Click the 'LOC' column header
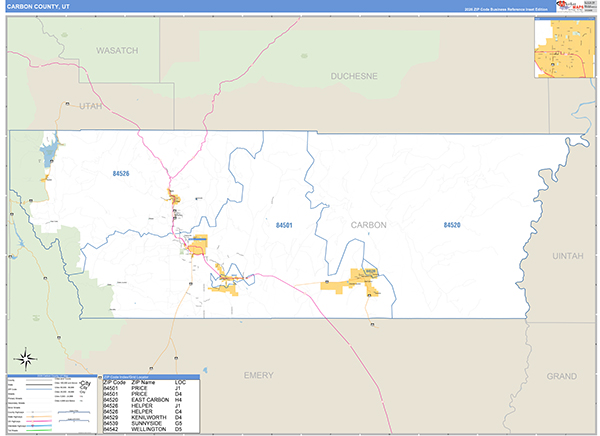 pos(180,382)
